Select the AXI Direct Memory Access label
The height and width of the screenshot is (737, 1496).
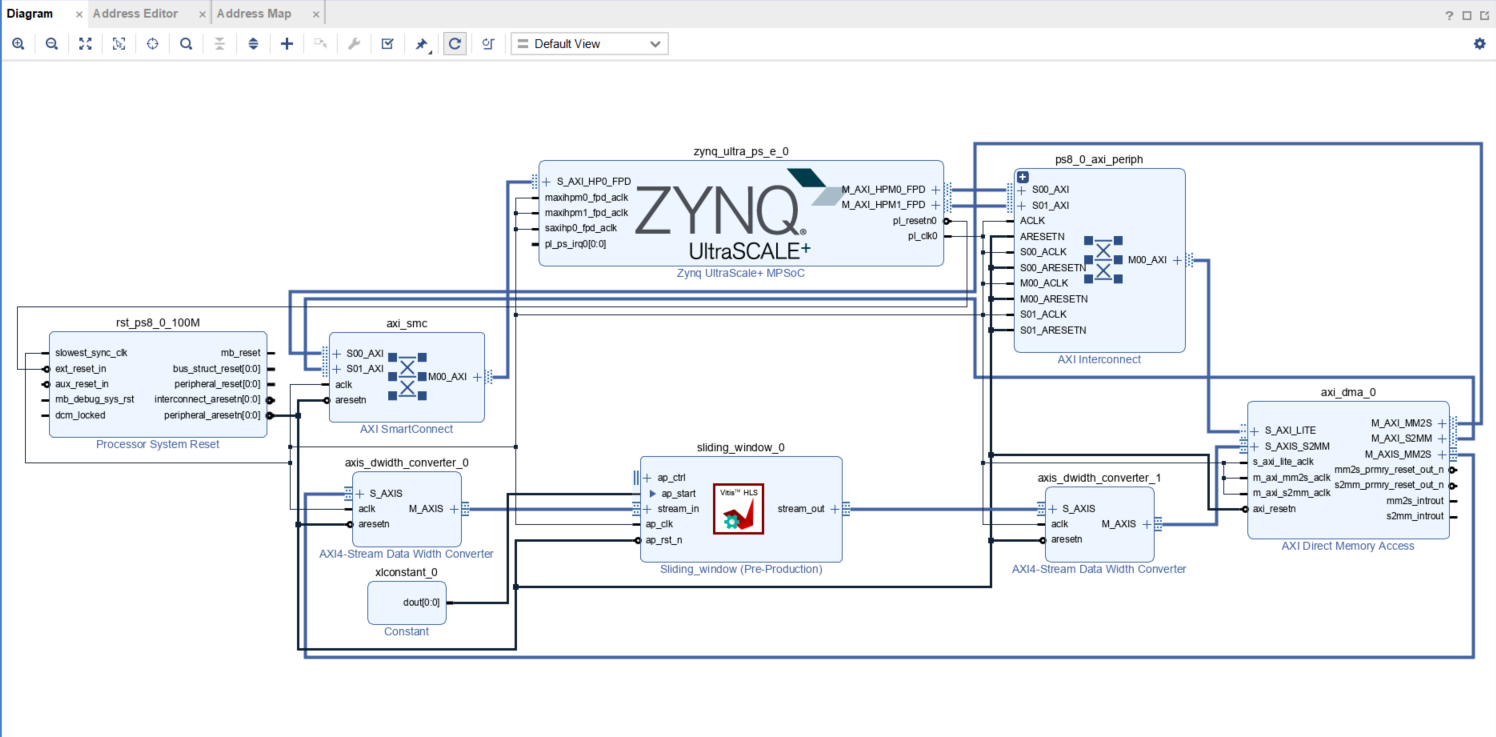1348,546
